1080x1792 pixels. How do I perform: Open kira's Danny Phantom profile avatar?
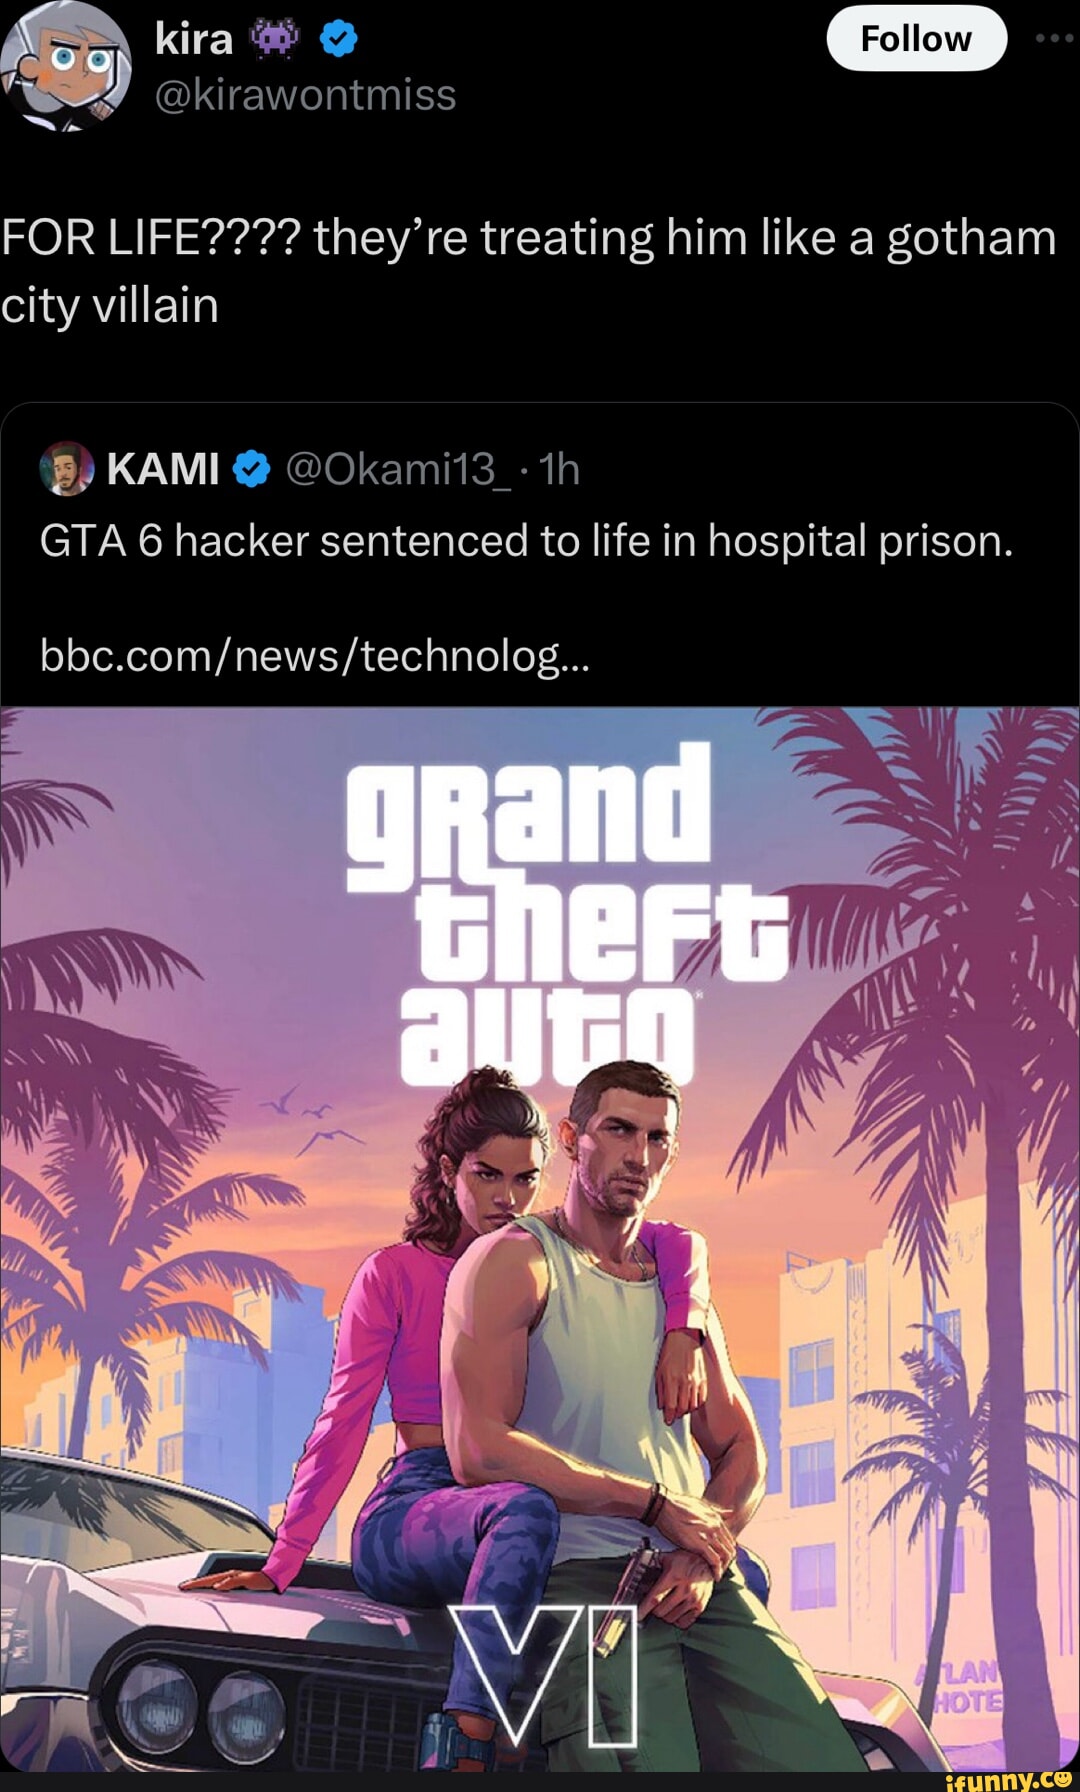[66, 66]
